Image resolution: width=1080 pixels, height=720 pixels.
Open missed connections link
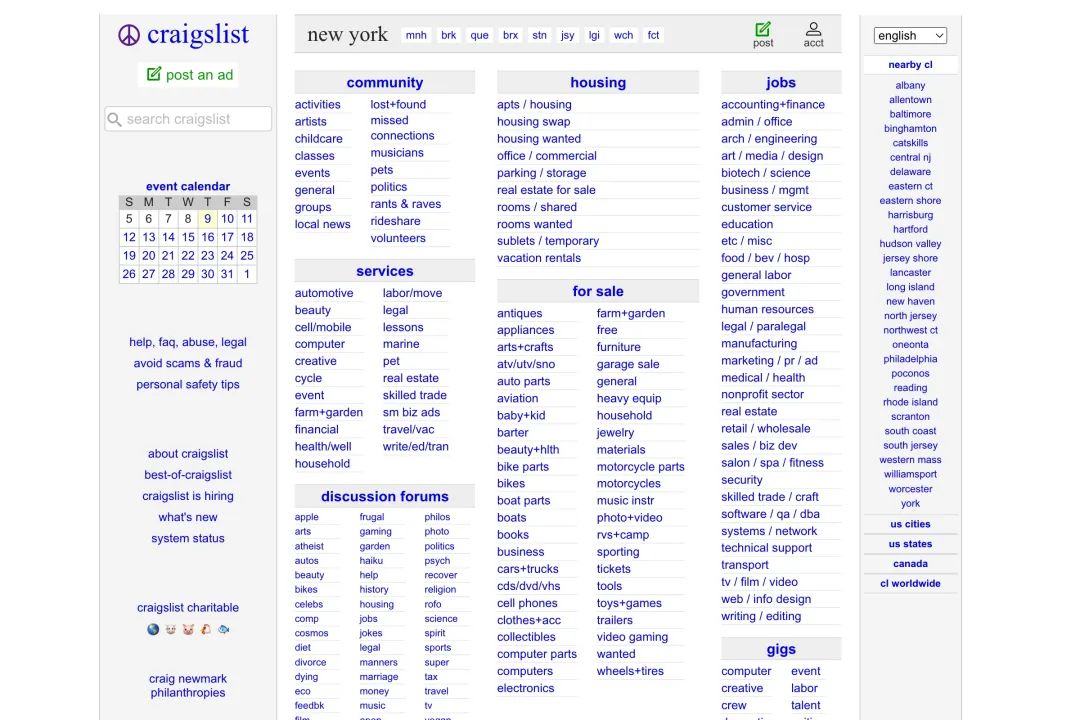pos(402,128)
